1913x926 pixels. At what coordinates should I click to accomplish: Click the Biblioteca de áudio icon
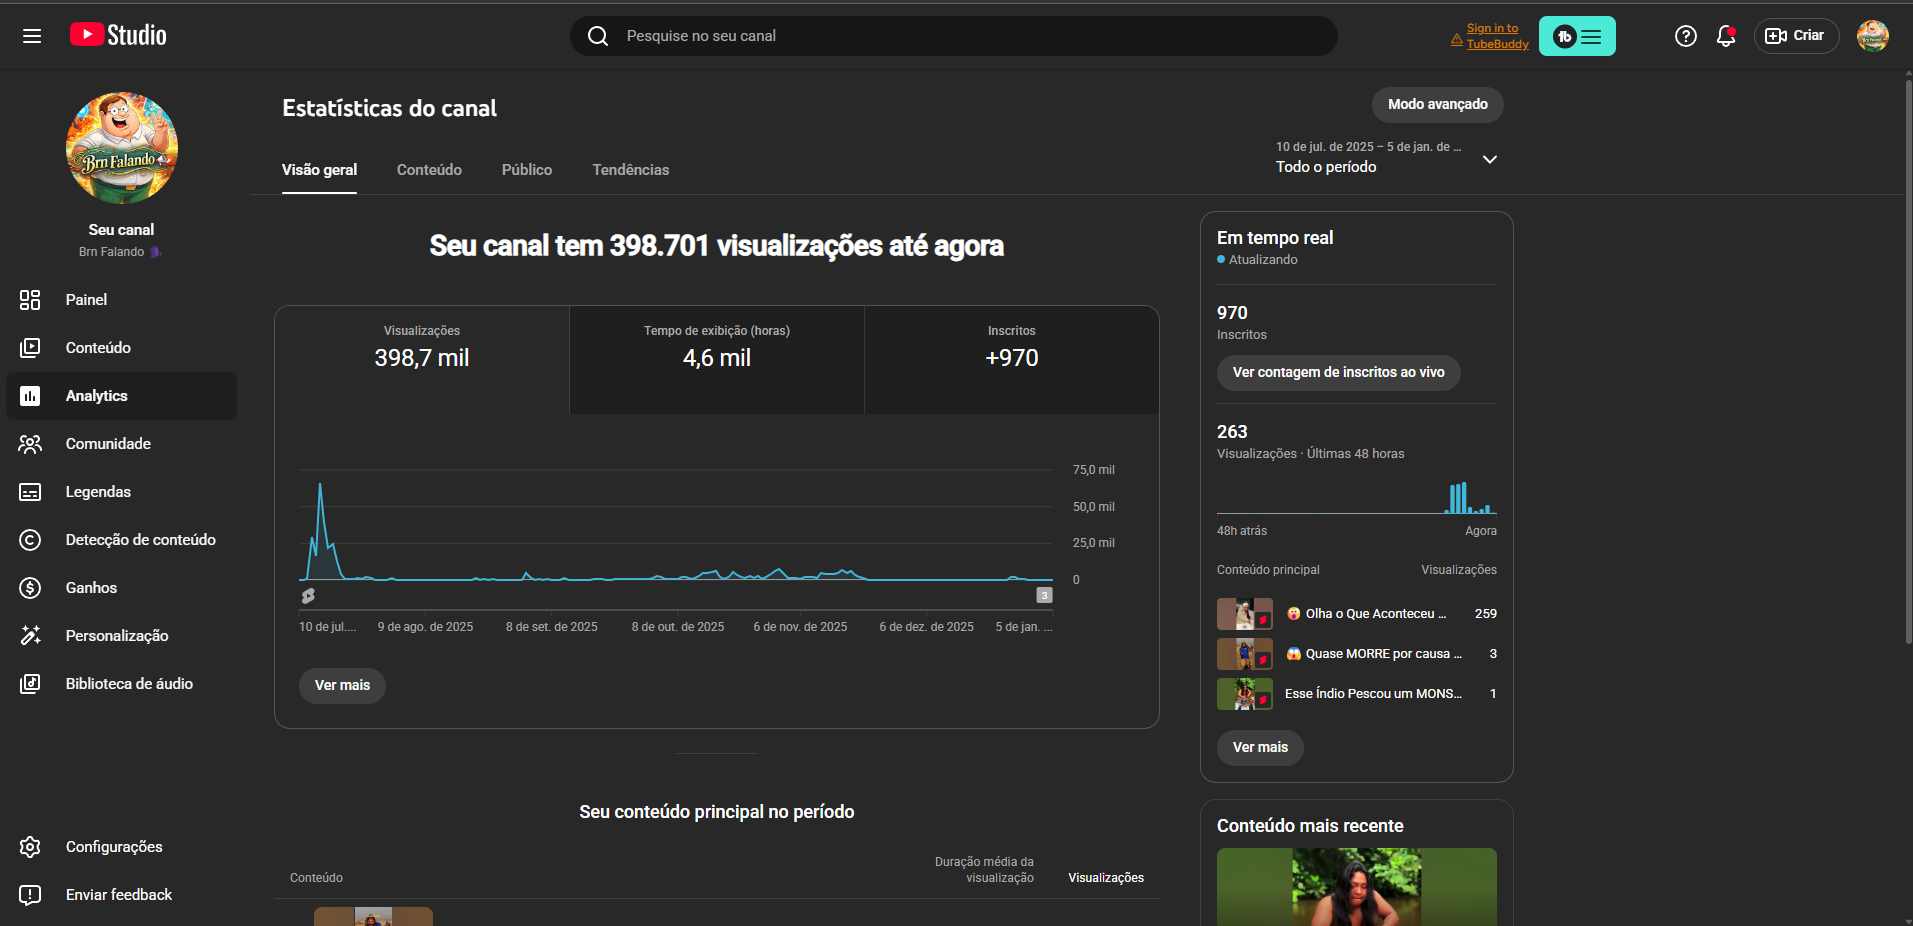coord(30,684)
